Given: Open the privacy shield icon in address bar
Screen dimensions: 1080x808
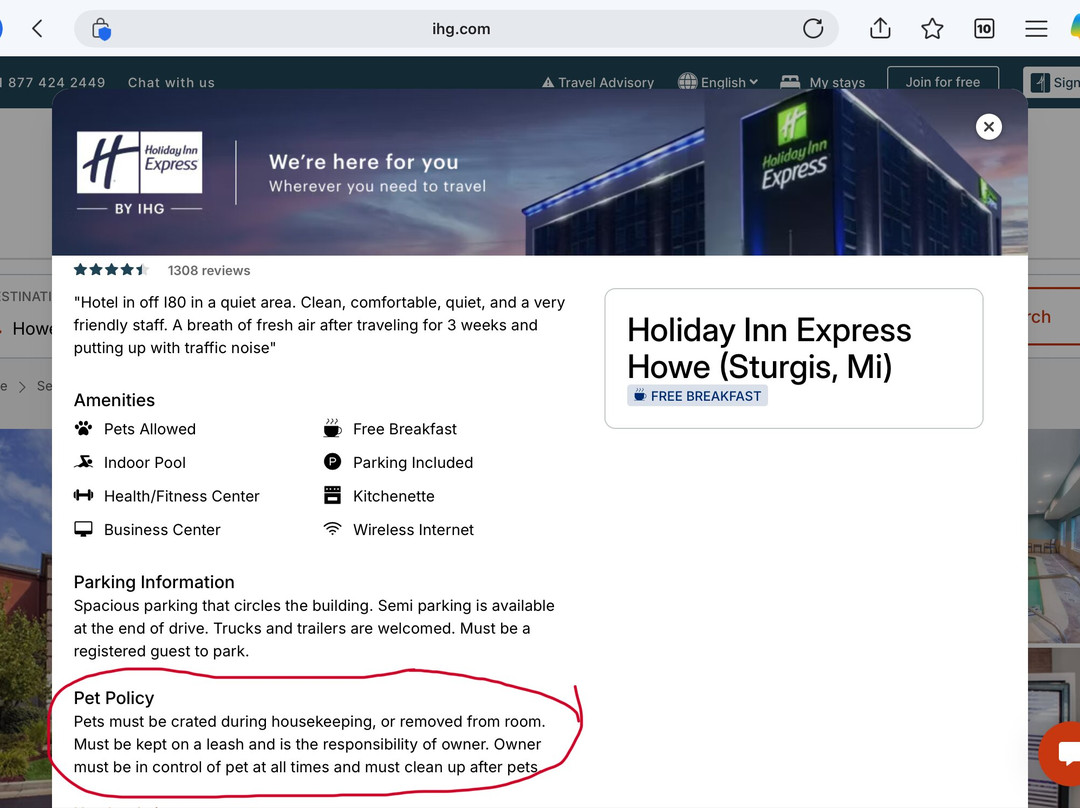Looking at the screenshot, I should (x=101, y=29).
